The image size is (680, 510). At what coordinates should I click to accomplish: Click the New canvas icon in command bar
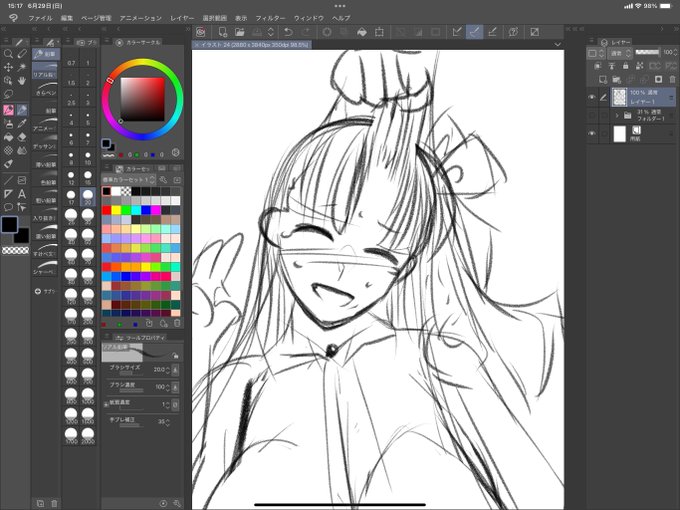(222, 32)
